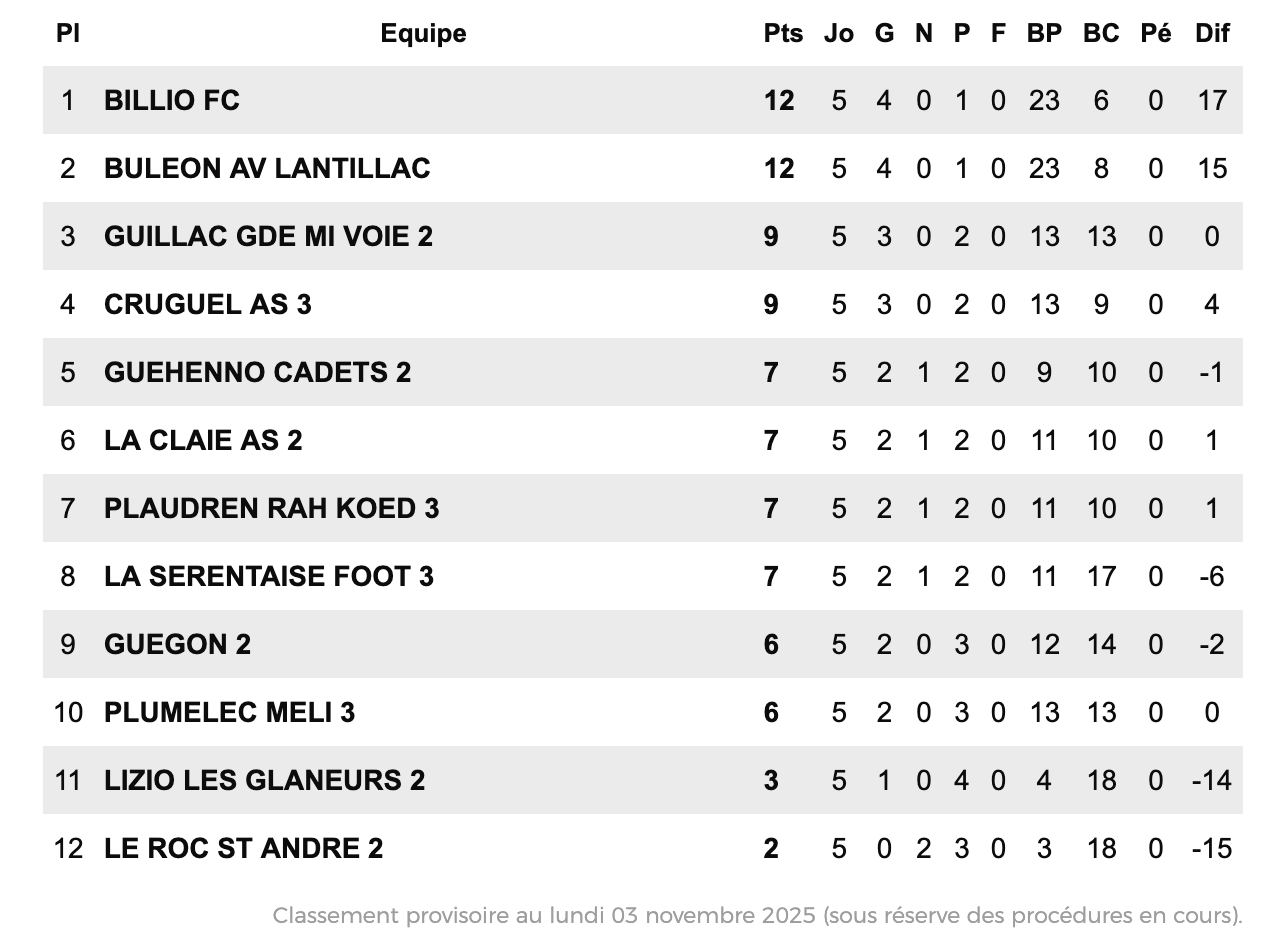Open GUILLAC GDE MI VOIE 2 team
This screenshot has height=948, width=1270.
tap(268, 236)
